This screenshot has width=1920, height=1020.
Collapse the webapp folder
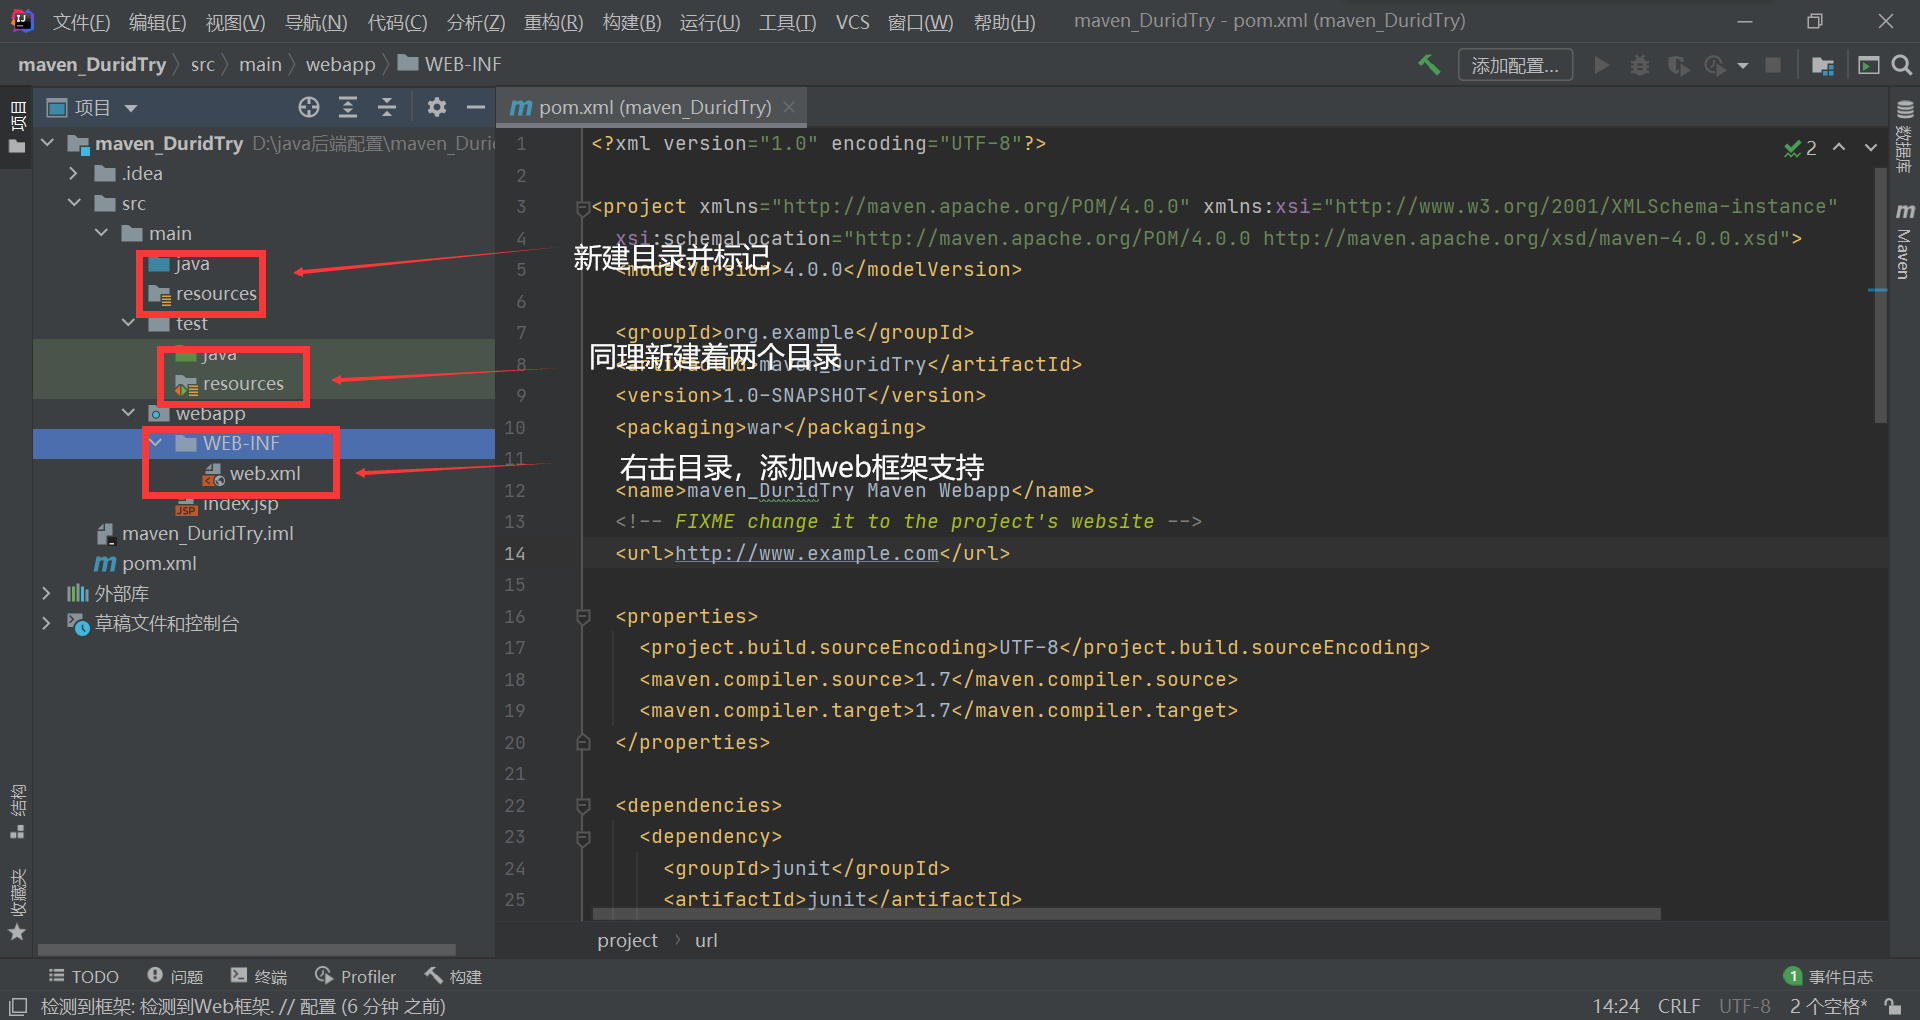tap(128, 413)
